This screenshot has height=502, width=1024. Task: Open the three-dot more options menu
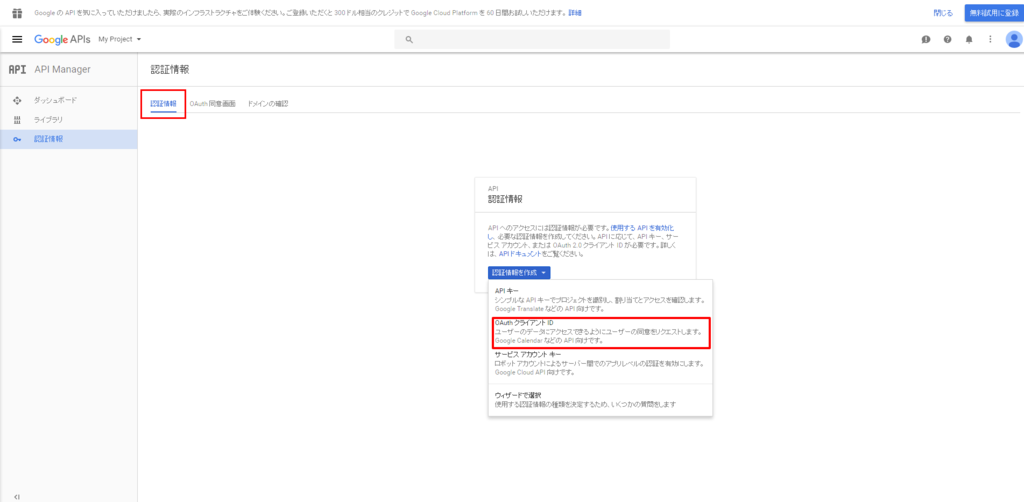click(x=990, y=39)
